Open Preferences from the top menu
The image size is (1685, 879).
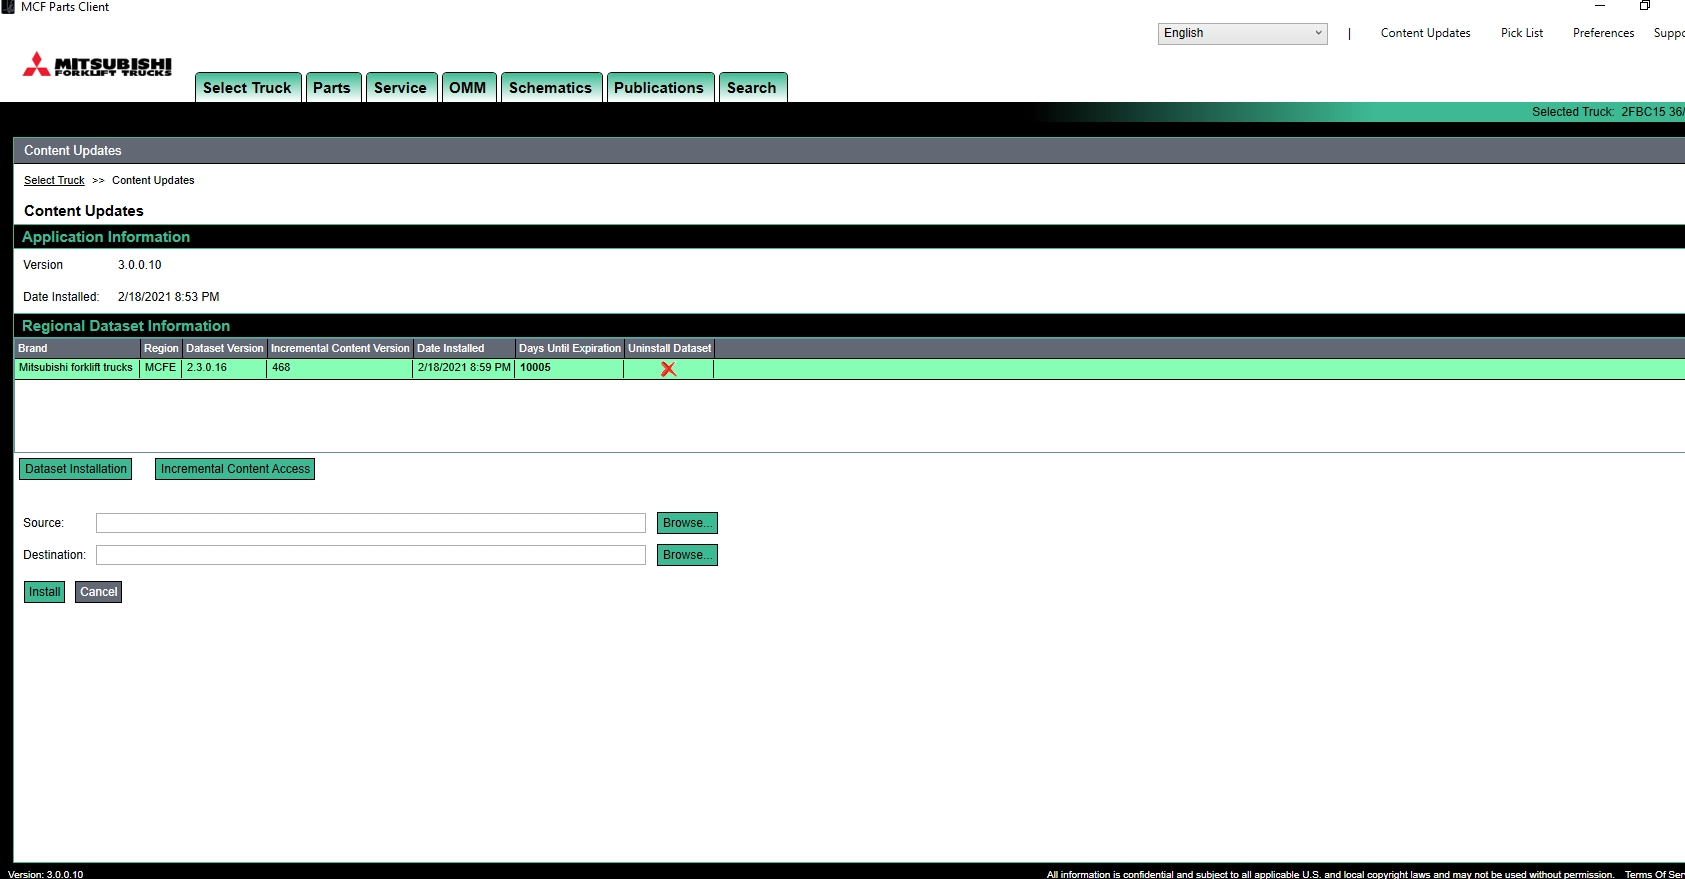pyautogui.click(x=1603, y=33)
